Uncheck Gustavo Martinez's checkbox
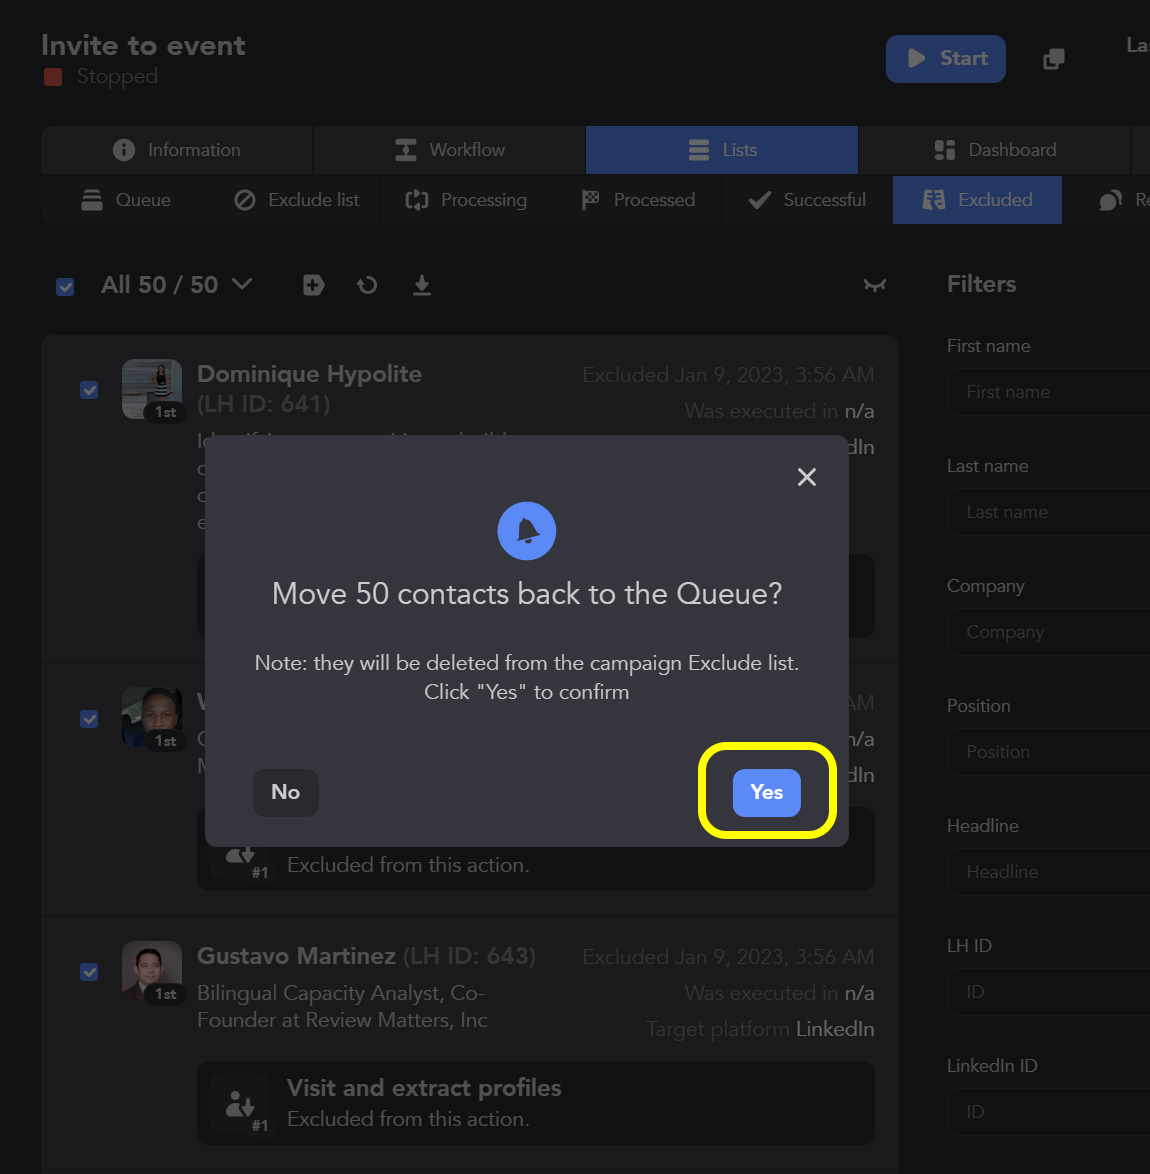Image resolution: width=1150 pixels, height=1174 pixels. click(x=89, y=972)
